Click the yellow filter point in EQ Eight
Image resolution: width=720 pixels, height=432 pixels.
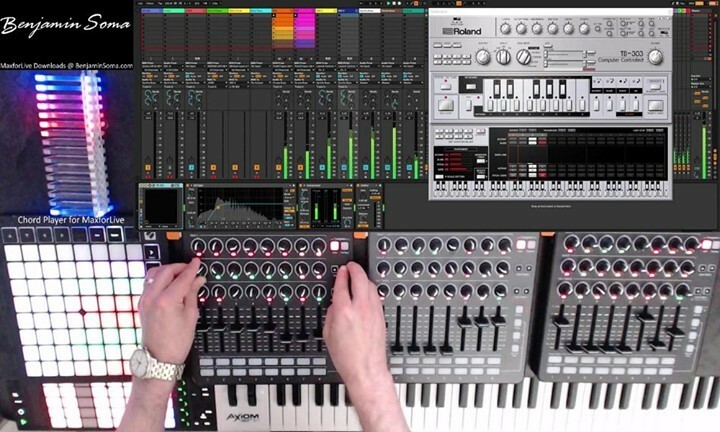(x=218, y=207)
